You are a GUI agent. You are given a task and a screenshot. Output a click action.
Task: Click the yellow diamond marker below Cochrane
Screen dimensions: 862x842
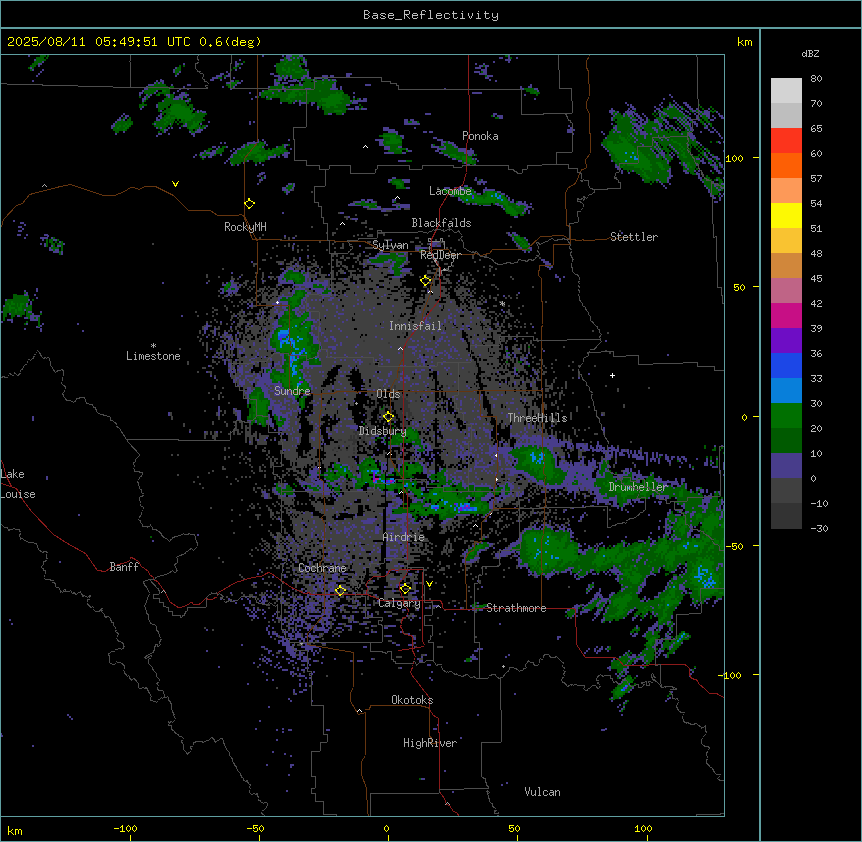[x=340, y=590]
